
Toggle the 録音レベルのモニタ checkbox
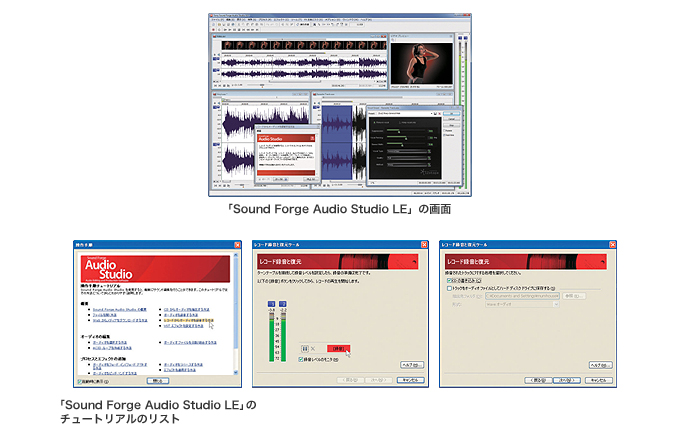pos(301,359)
